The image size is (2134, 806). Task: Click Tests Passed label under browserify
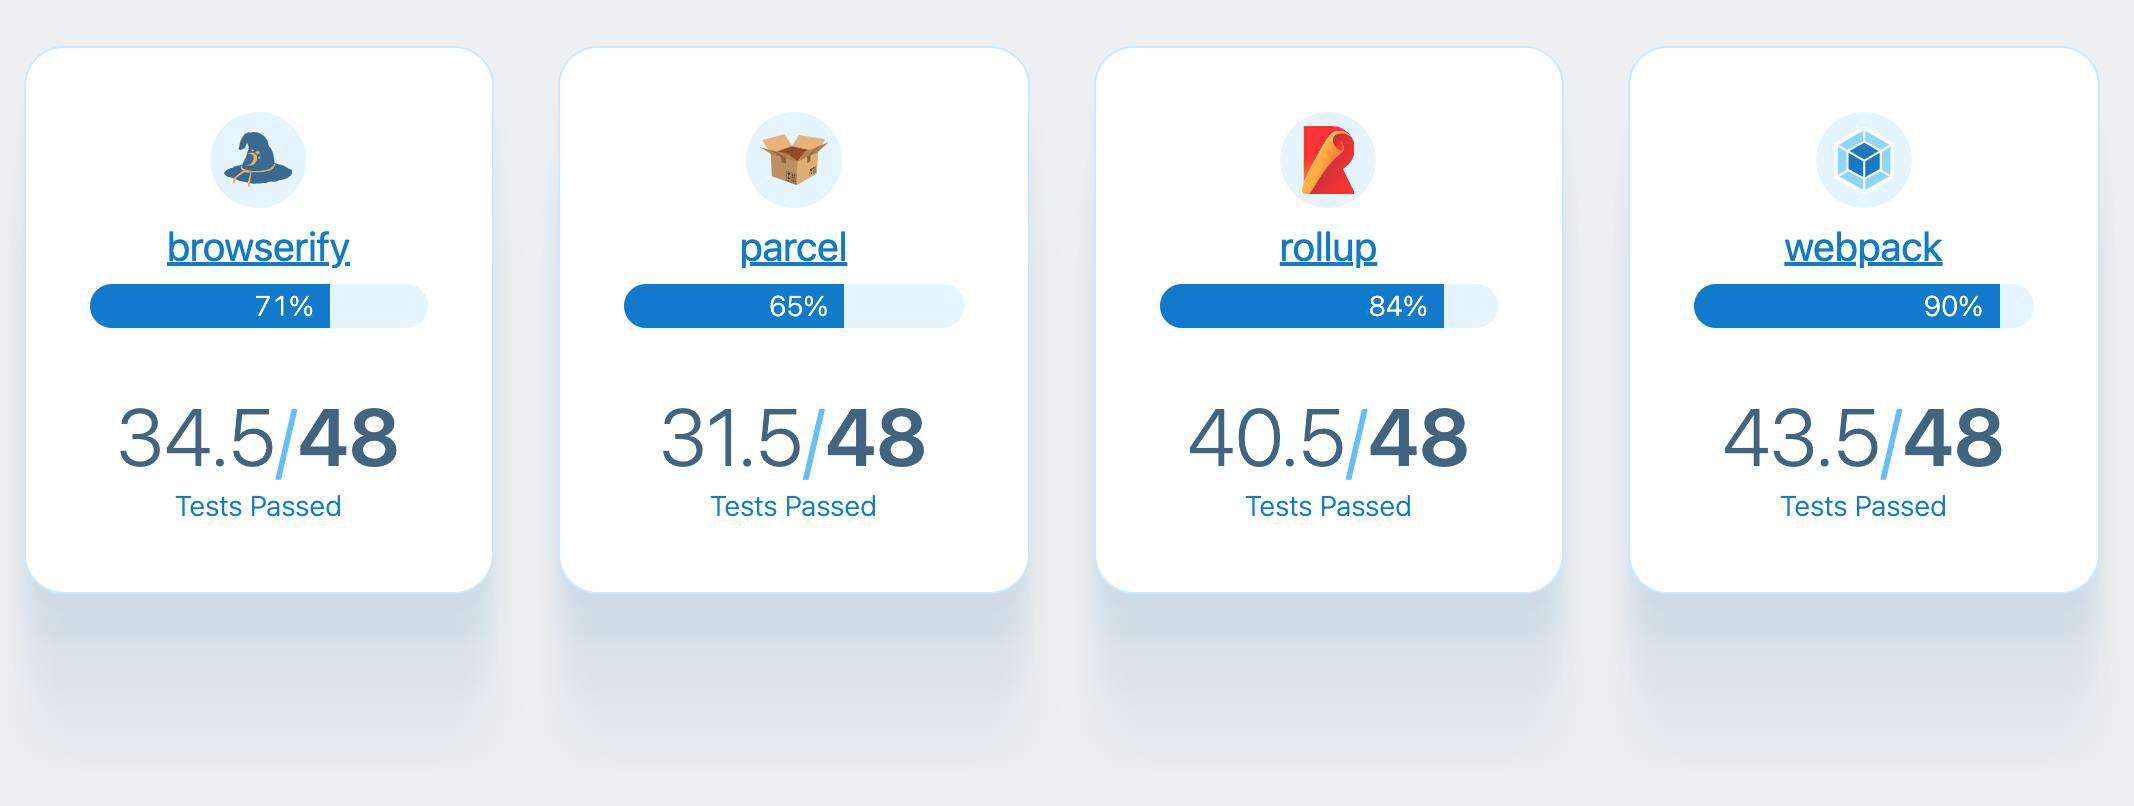click(258, 506)
